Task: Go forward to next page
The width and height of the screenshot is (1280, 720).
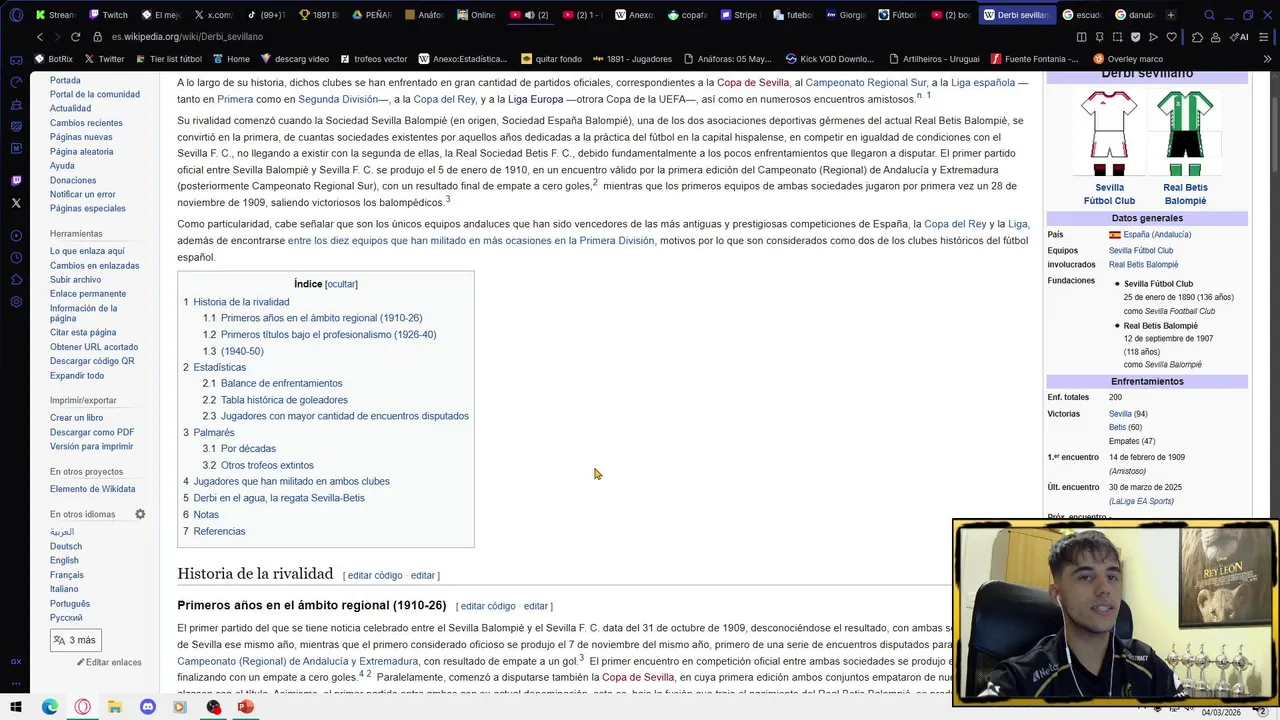Action: 58,37
